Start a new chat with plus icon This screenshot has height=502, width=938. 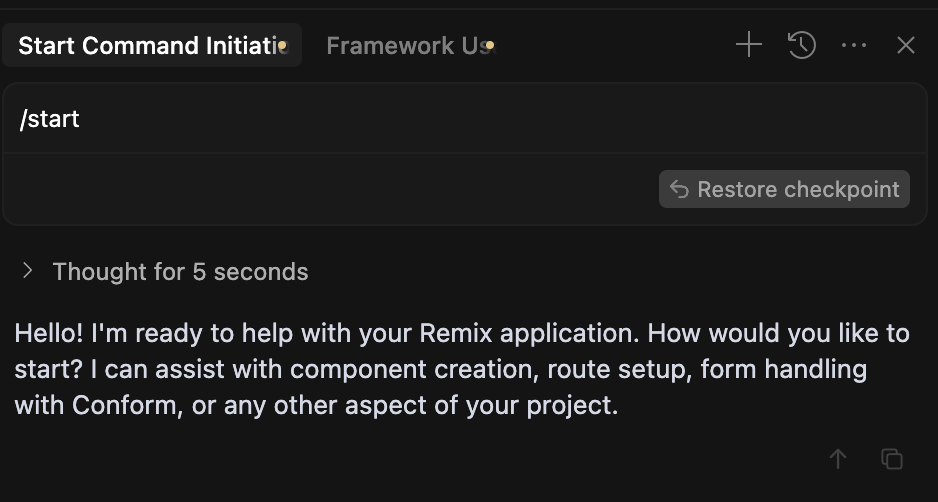click(x=748, y=45)
